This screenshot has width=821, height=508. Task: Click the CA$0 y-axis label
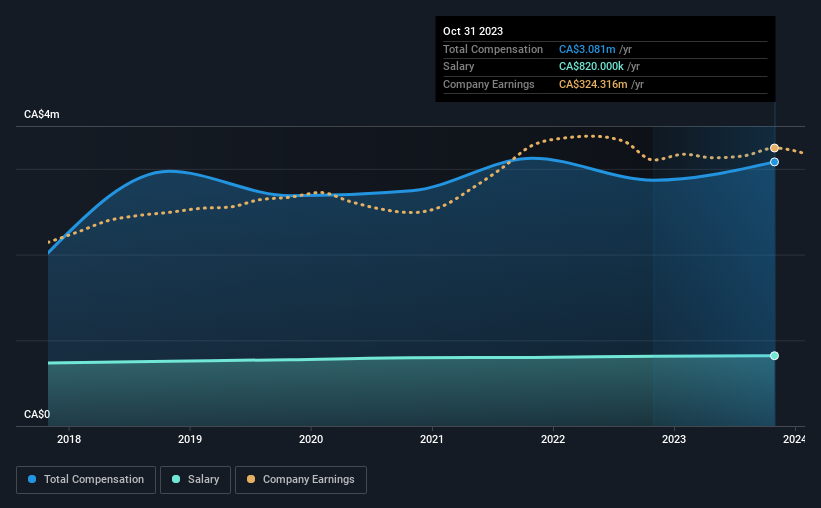37,414
